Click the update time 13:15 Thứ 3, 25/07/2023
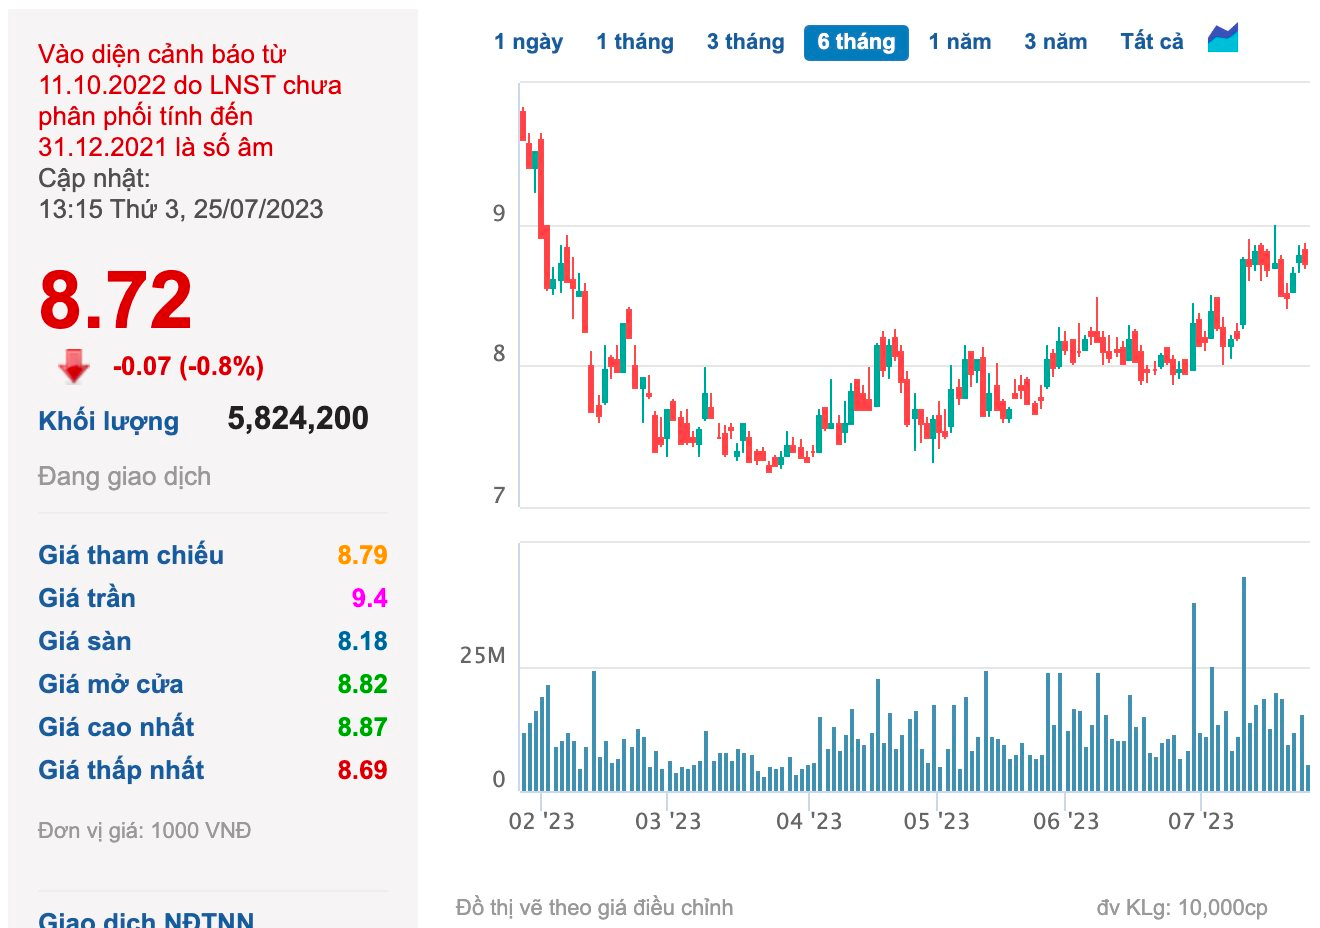1320x928 pixels. pos(181,209)
